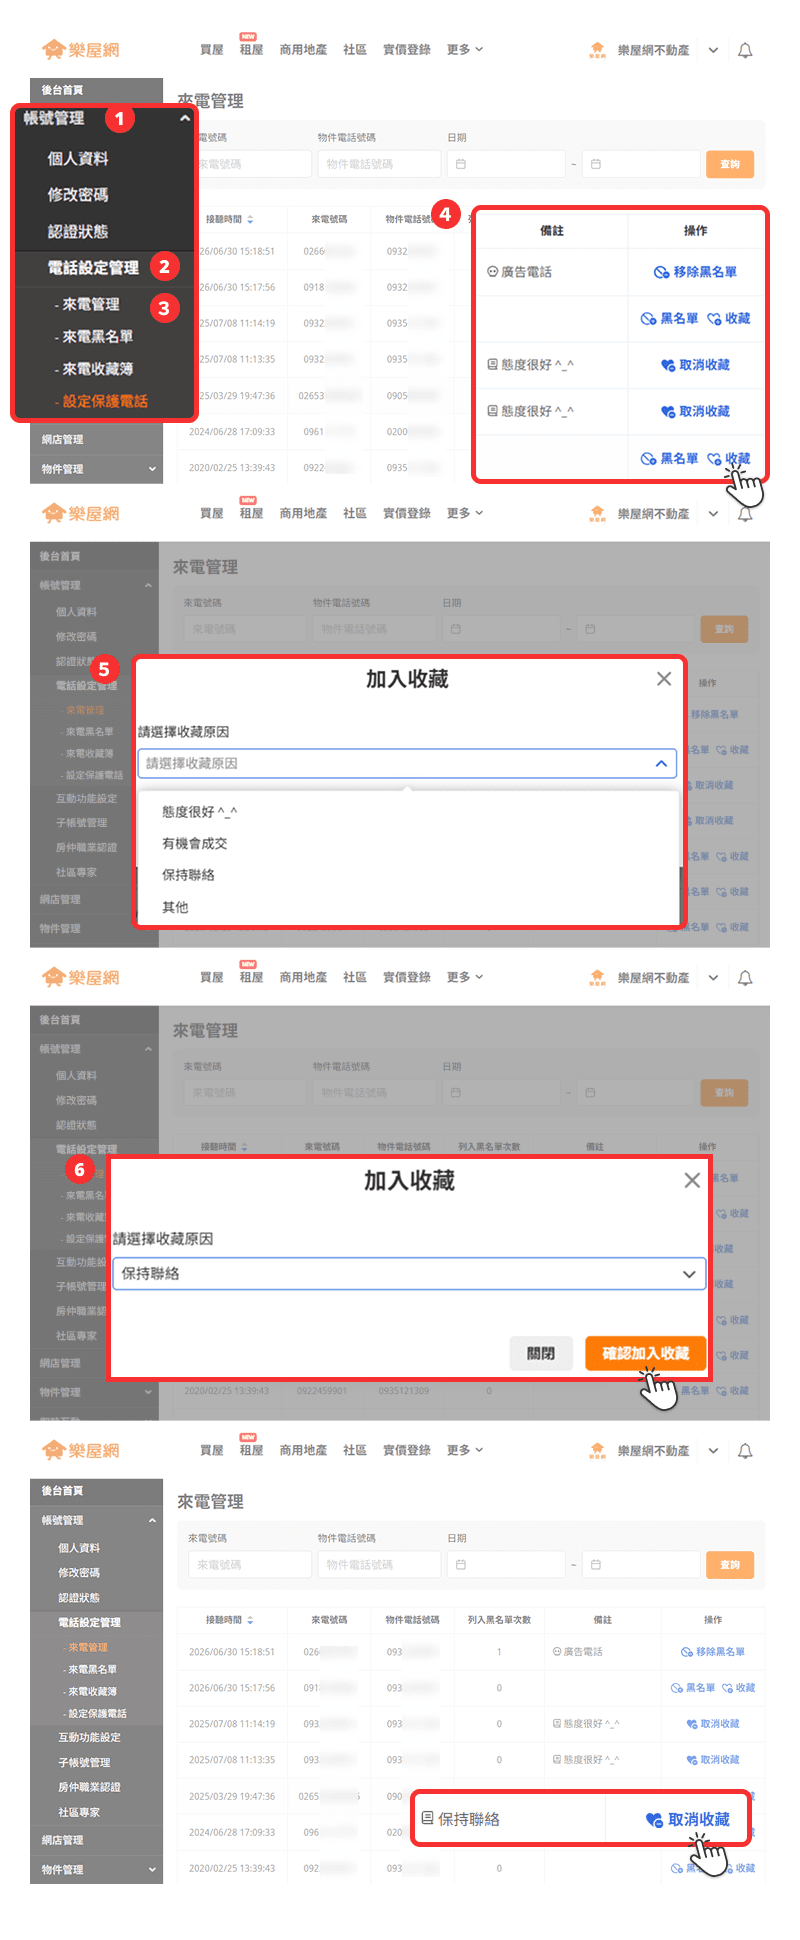Screen dimensions: 800x1940
Task: Open 修改密碼 in the enlarged sidebar menu
Action: point(78,194)
